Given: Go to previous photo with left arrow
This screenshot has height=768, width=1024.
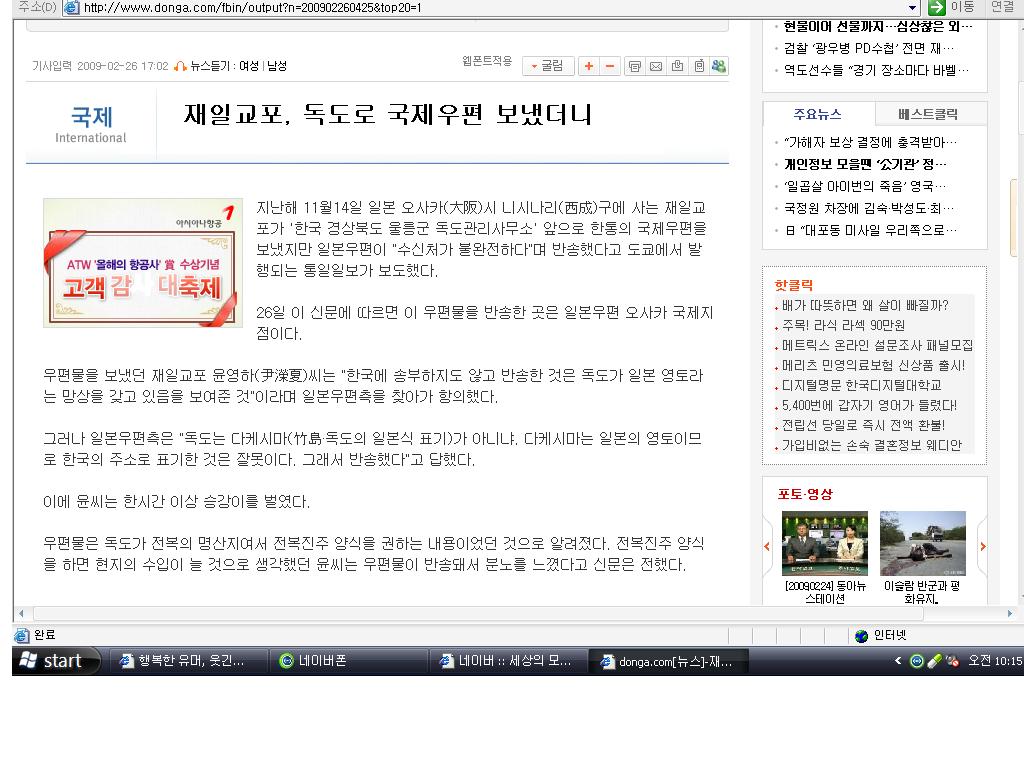Looking at the screenshot, I should click(x=767, y=547).
